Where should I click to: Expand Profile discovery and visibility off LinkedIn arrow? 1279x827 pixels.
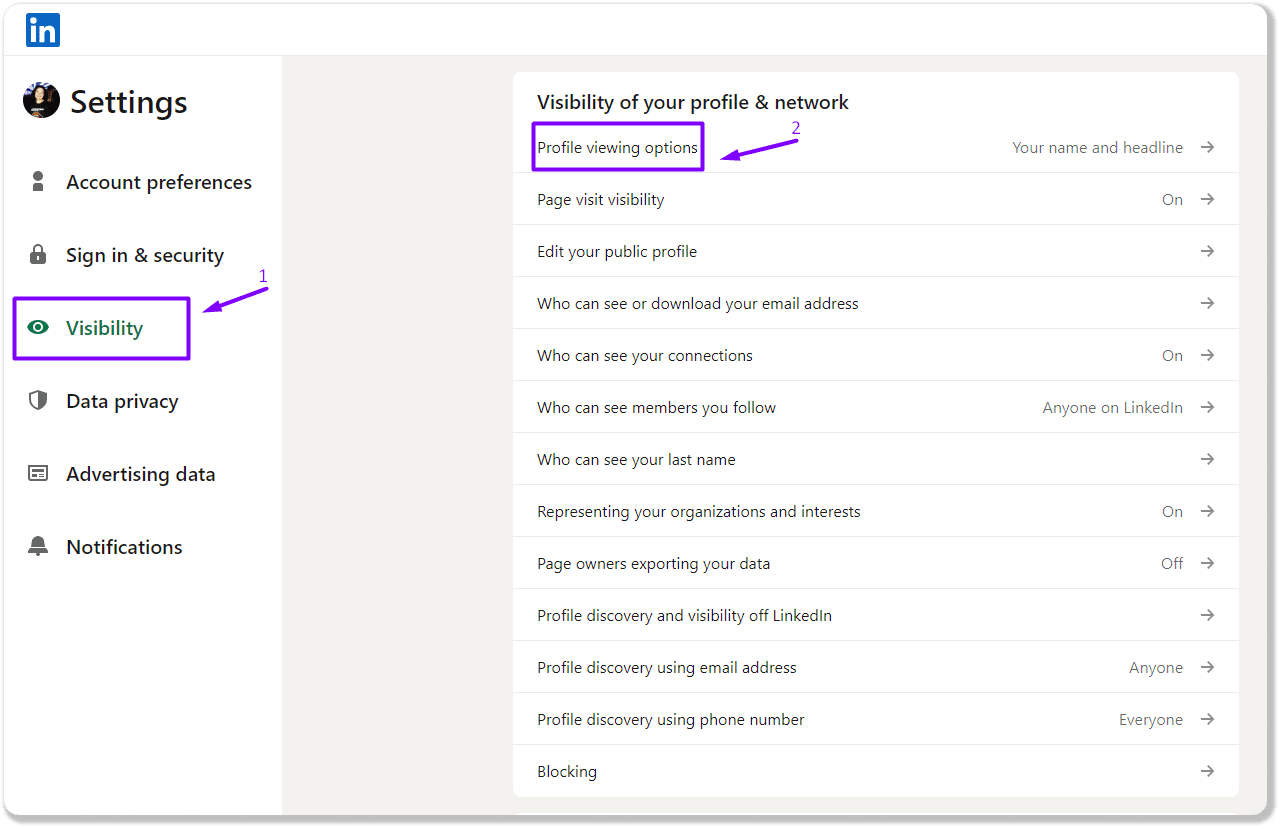click(x=1207, y=615)
